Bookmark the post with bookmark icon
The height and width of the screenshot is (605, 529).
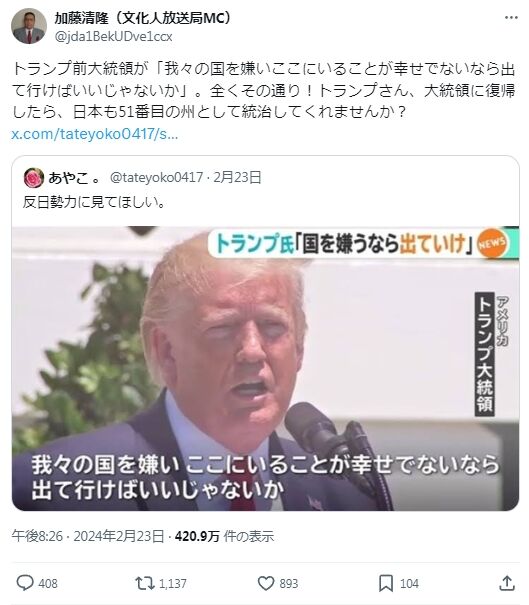click(385, 583)
